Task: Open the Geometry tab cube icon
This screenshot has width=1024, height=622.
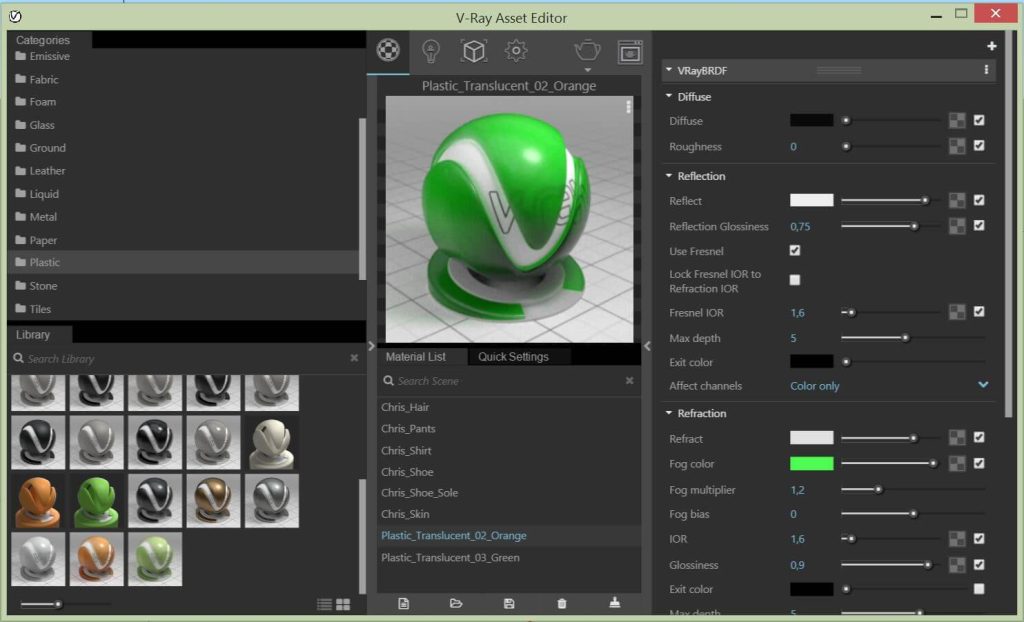Action: (473, 51)
